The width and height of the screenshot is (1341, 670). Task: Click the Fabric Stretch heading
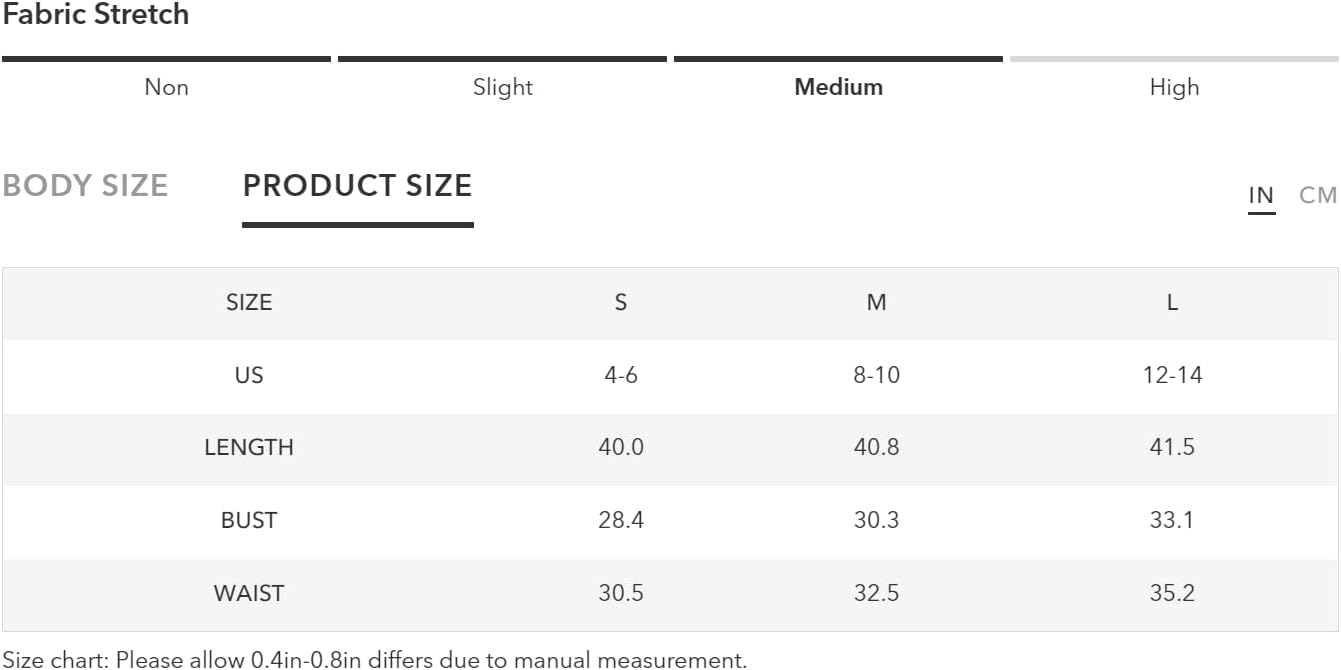(x=96, y=15)
